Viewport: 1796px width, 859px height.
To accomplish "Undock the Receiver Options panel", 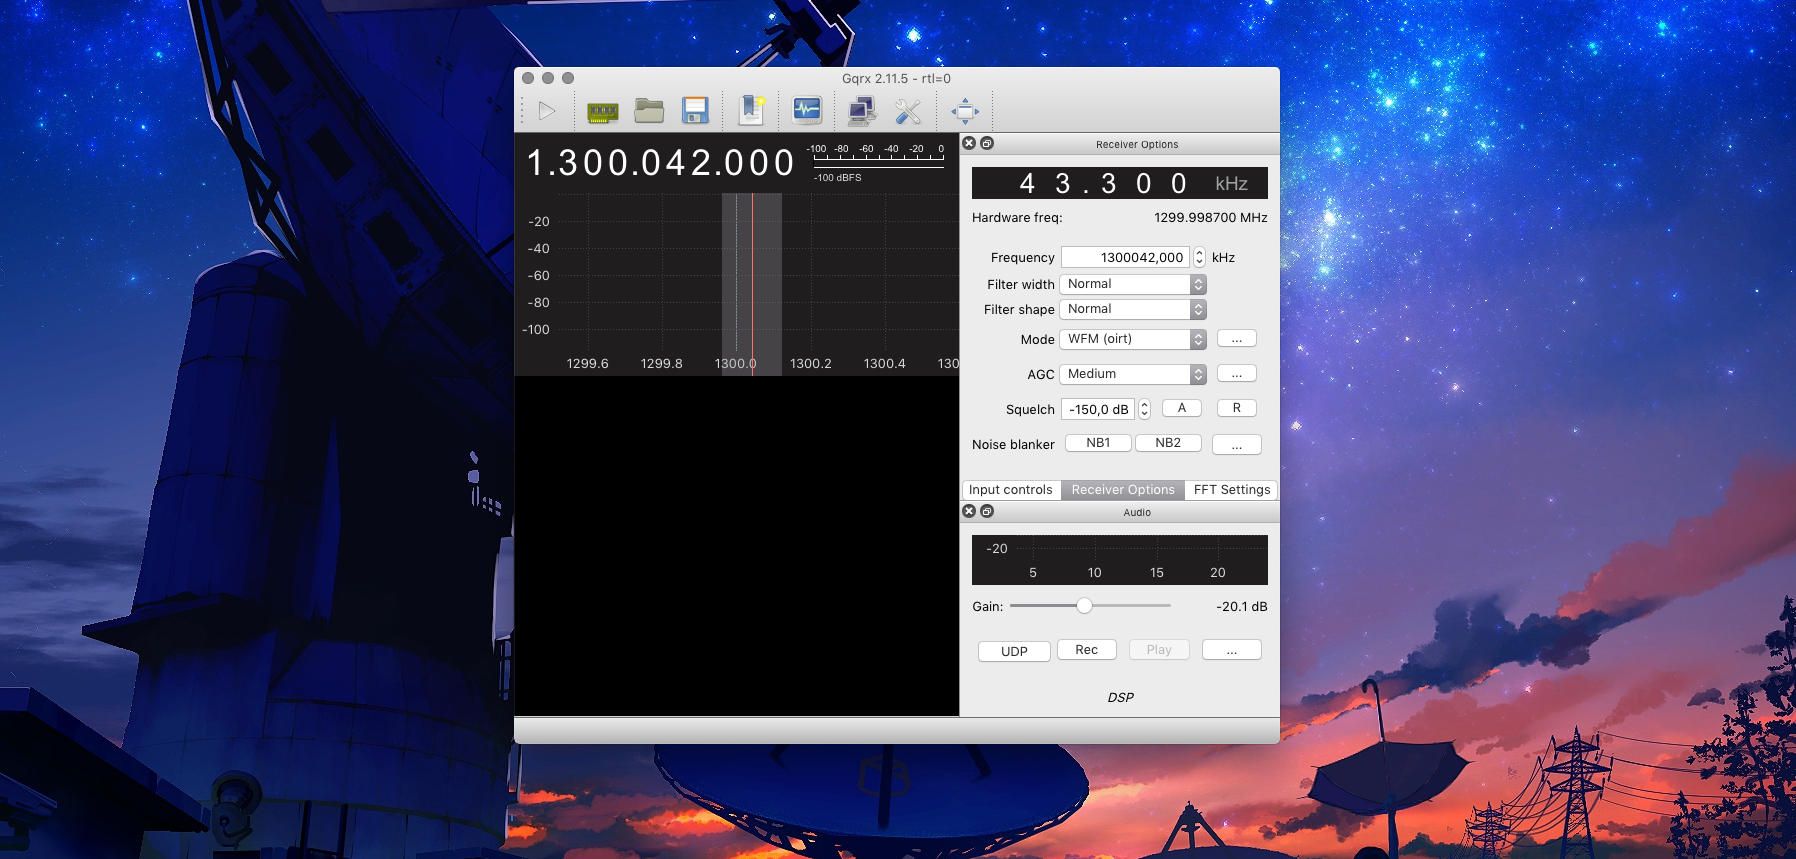I will click(987, 143).
